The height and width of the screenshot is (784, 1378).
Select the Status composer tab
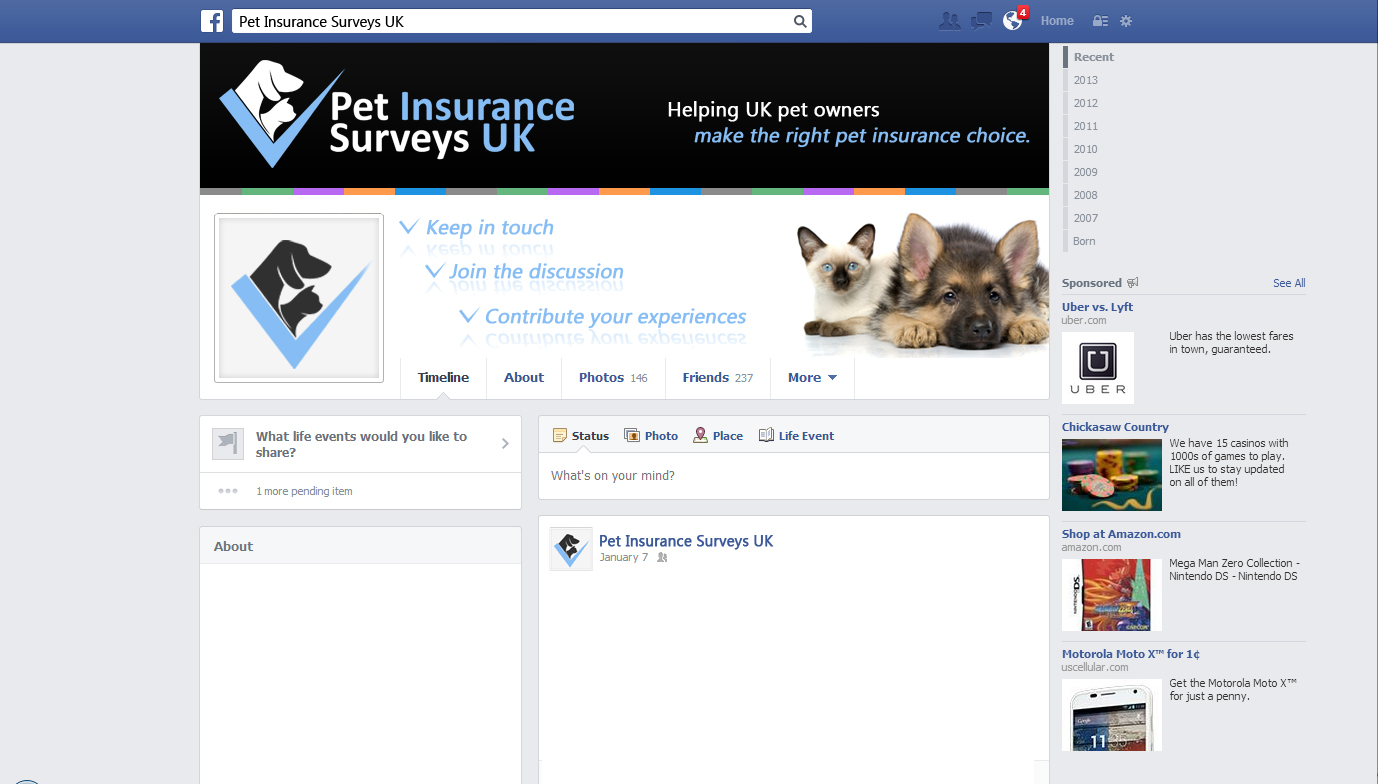(581, 436)
